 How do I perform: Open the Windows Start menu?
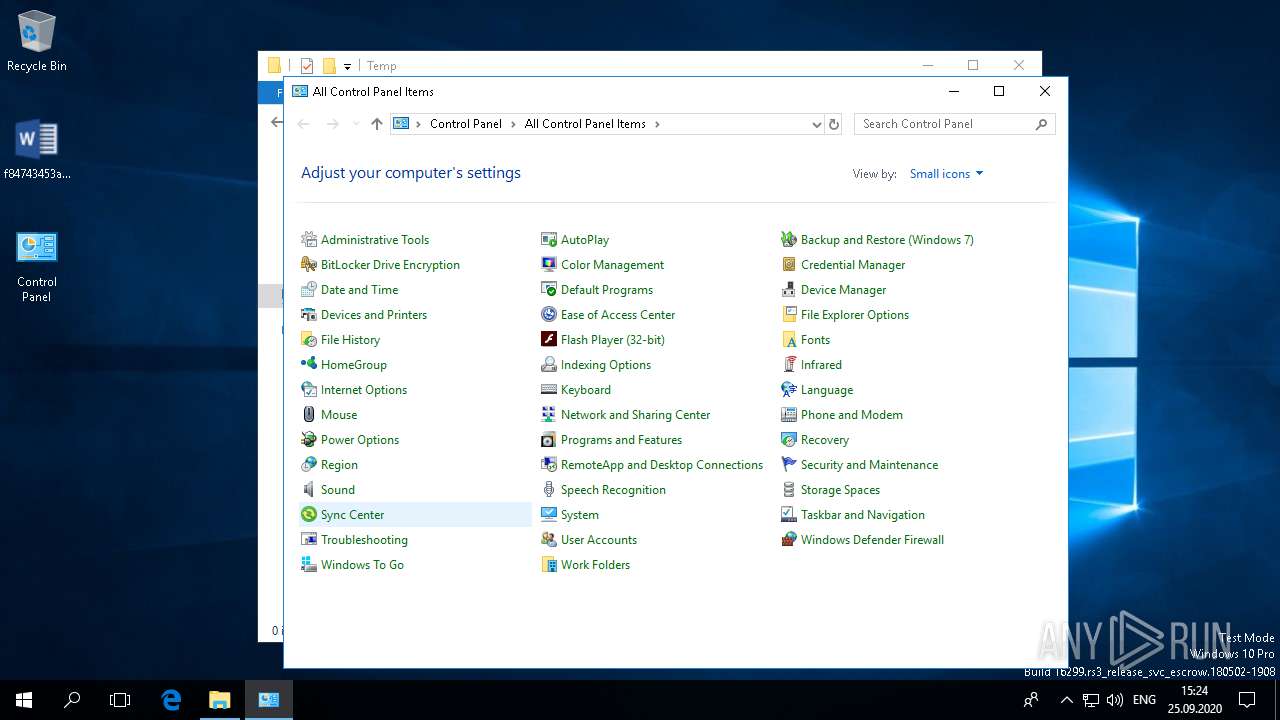(24, 700)
